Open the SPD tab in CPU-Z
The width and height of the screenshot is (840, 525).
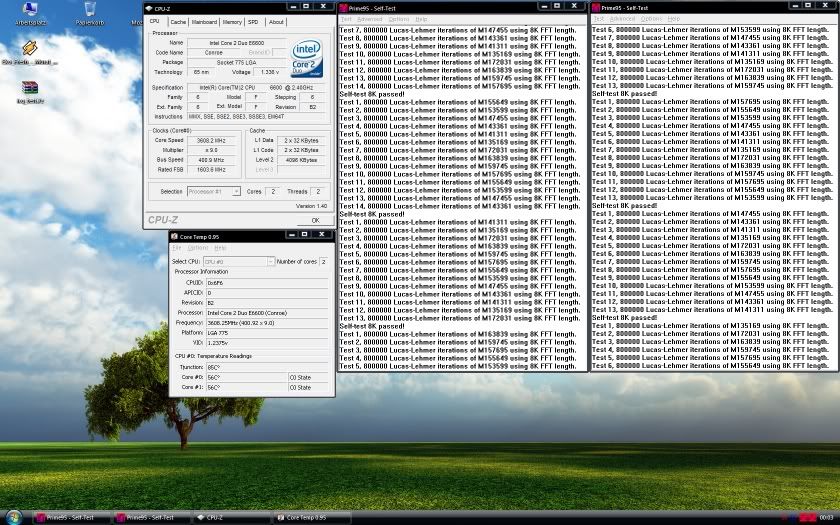253,22
